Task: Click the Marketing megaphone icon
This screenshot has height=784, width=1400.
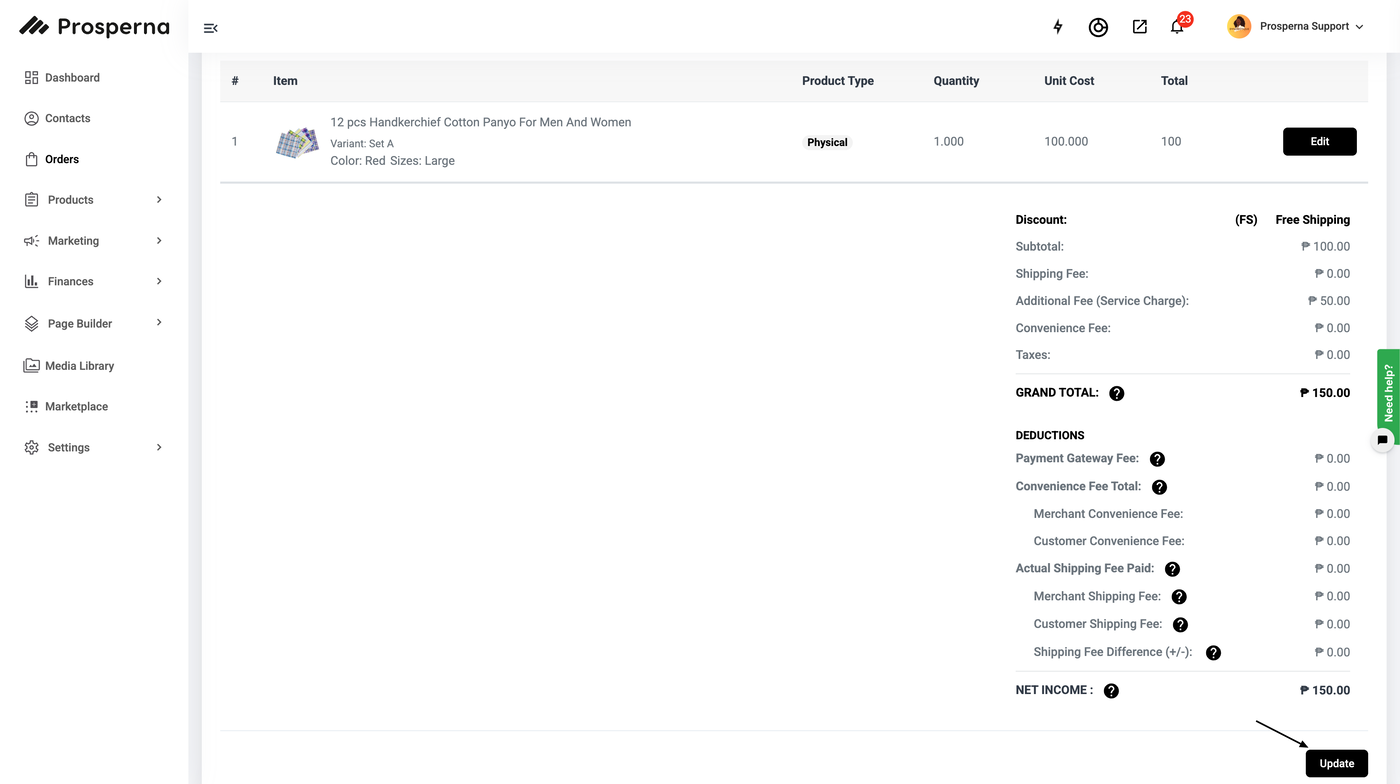Action: pyautogui.click(x=31, y=241)
